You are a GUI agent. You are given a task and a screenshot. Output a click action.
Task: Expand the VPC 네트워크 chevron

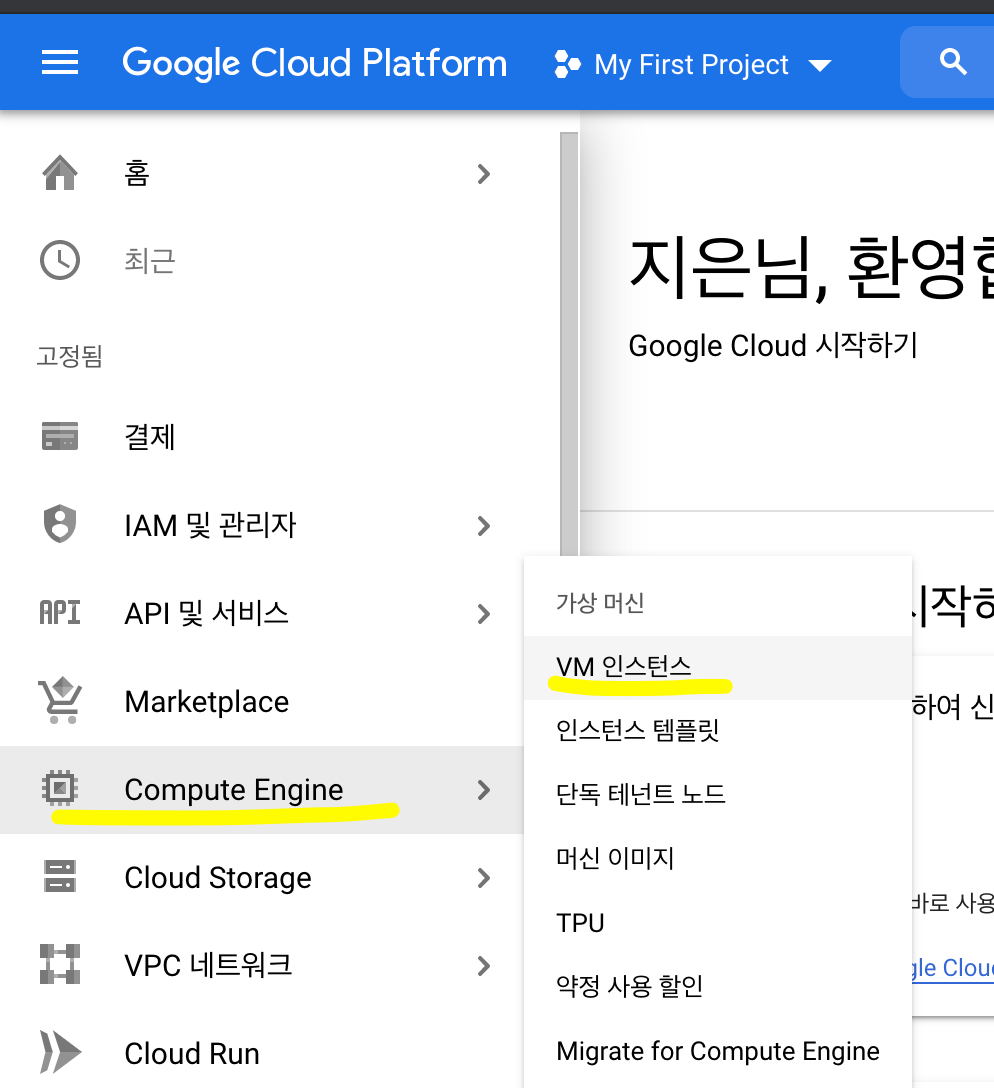483,967
